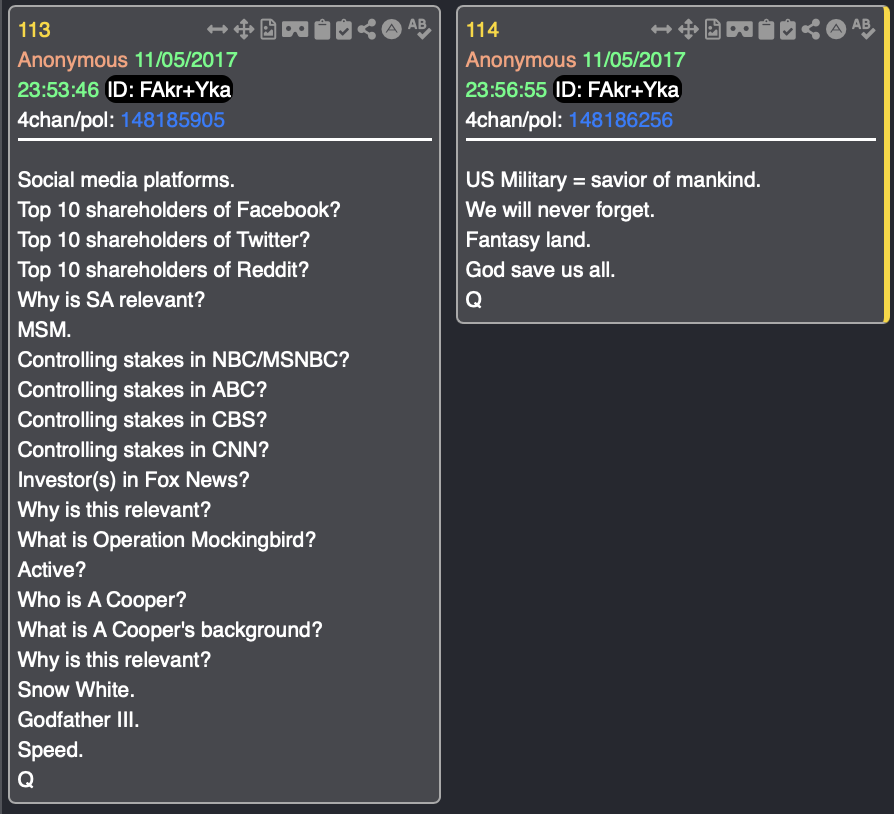Click the circled A icon on post 113
This screenshot has height=814, width=894.
(391, 30)
